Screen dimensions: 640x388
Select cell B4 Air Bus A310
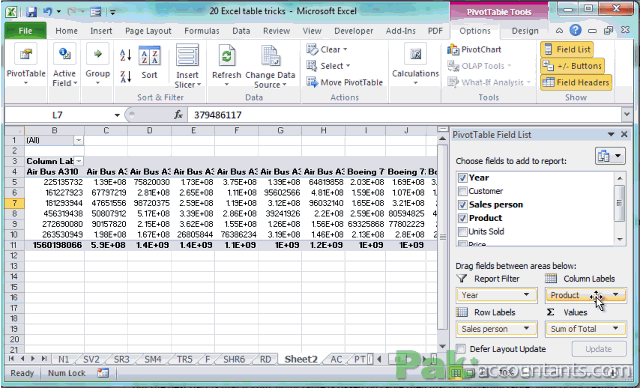[54, 172]
